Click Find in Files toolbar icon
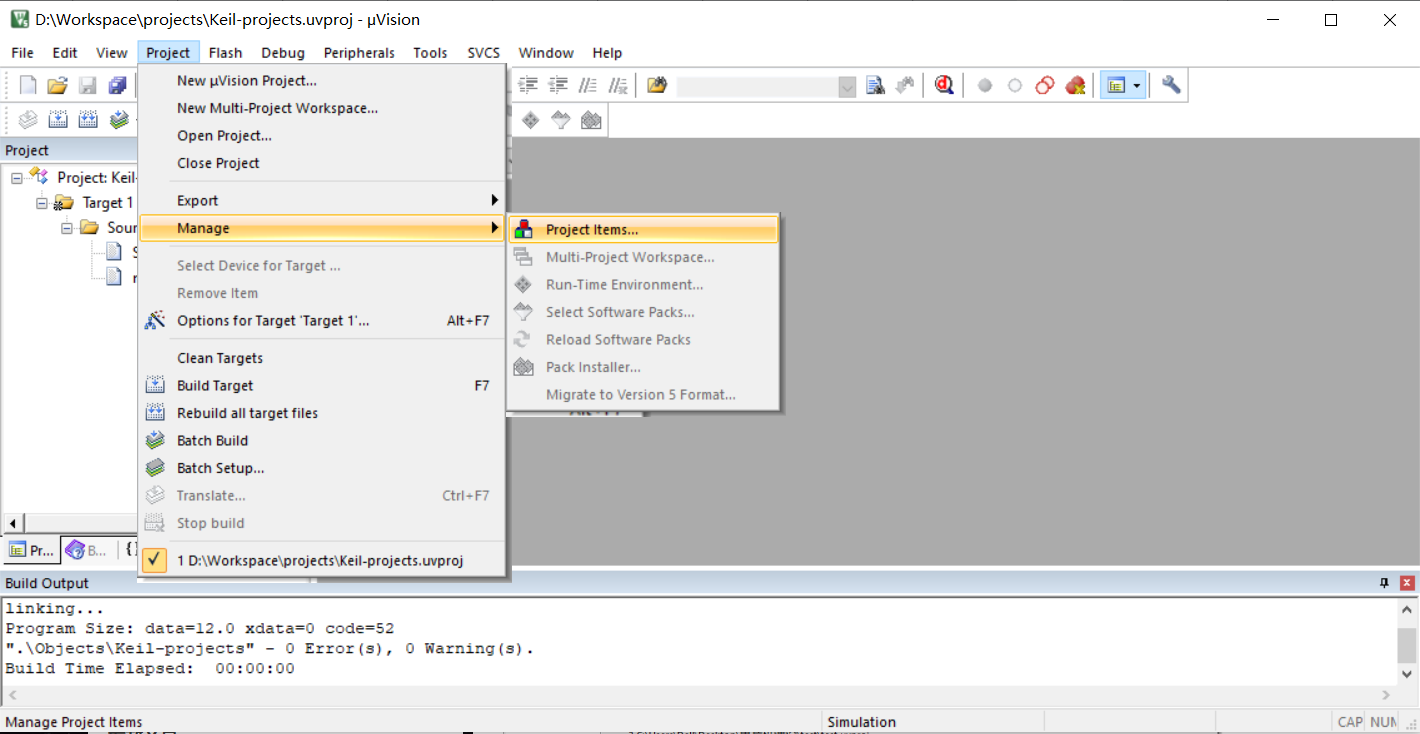The width and height of the screenshot is (1420, 734). (x=656, y=86)
